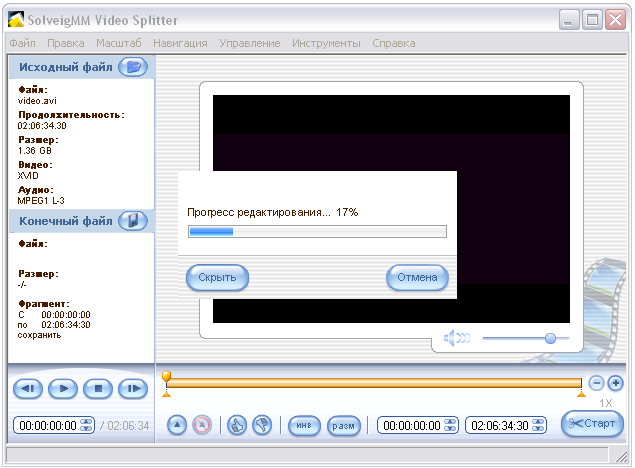Start trimming with Старт button

pos(592,423)
